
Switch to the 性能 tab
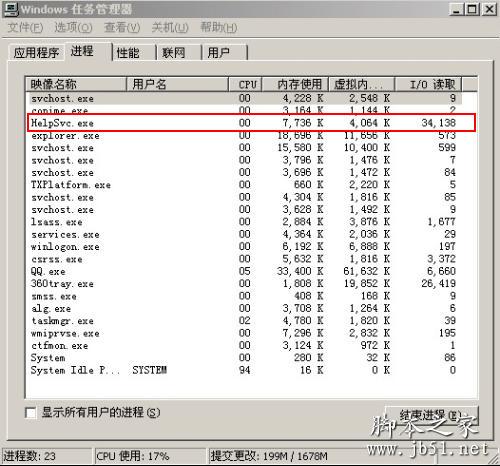click(134, 53)
